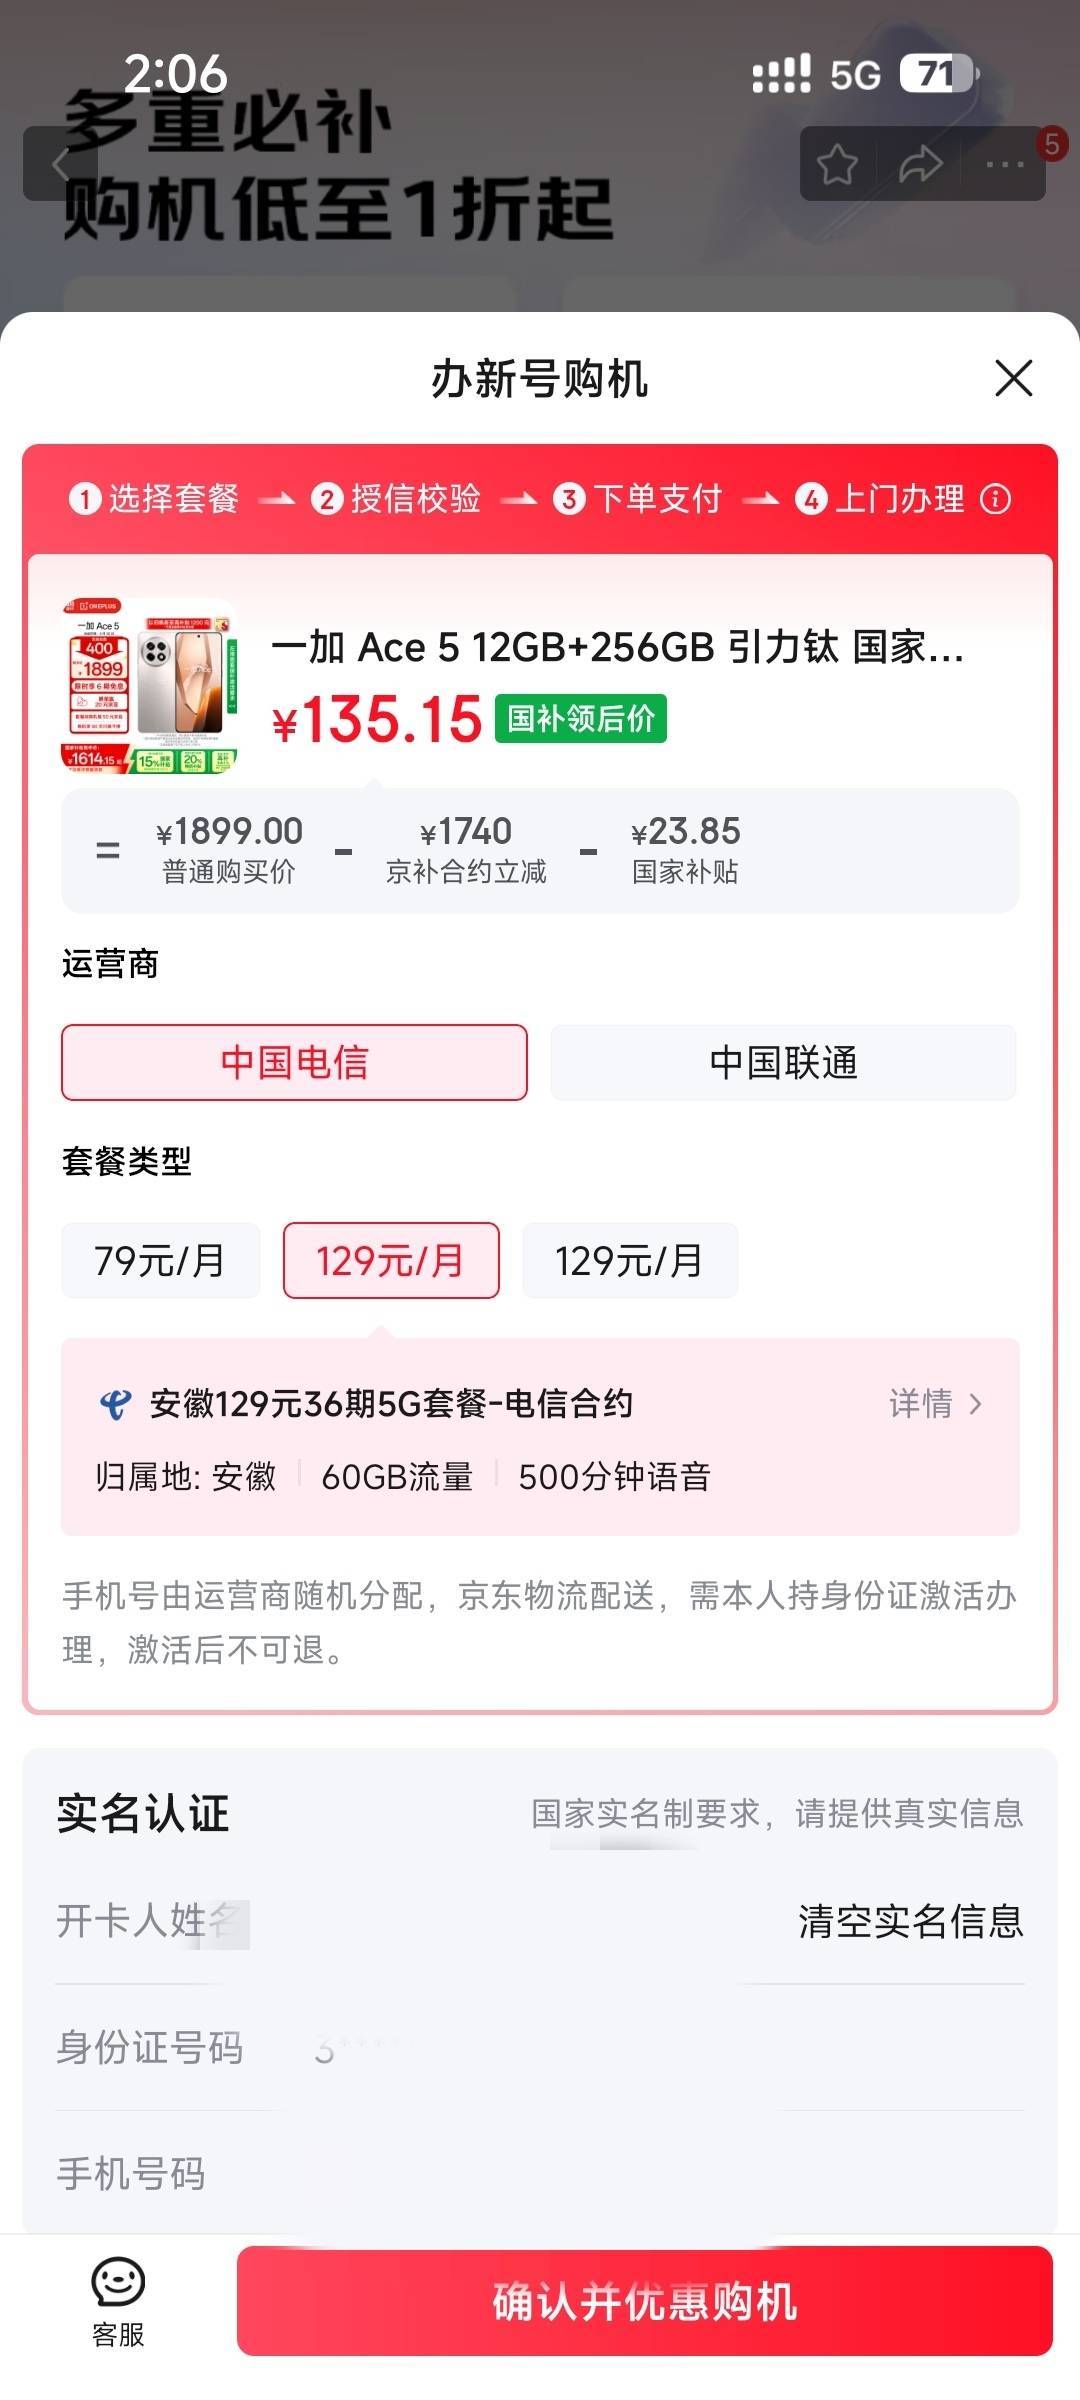Screen dimensions: 1080x2400
Task: Tap the share arrow icon
Action: tap(920, 165)
